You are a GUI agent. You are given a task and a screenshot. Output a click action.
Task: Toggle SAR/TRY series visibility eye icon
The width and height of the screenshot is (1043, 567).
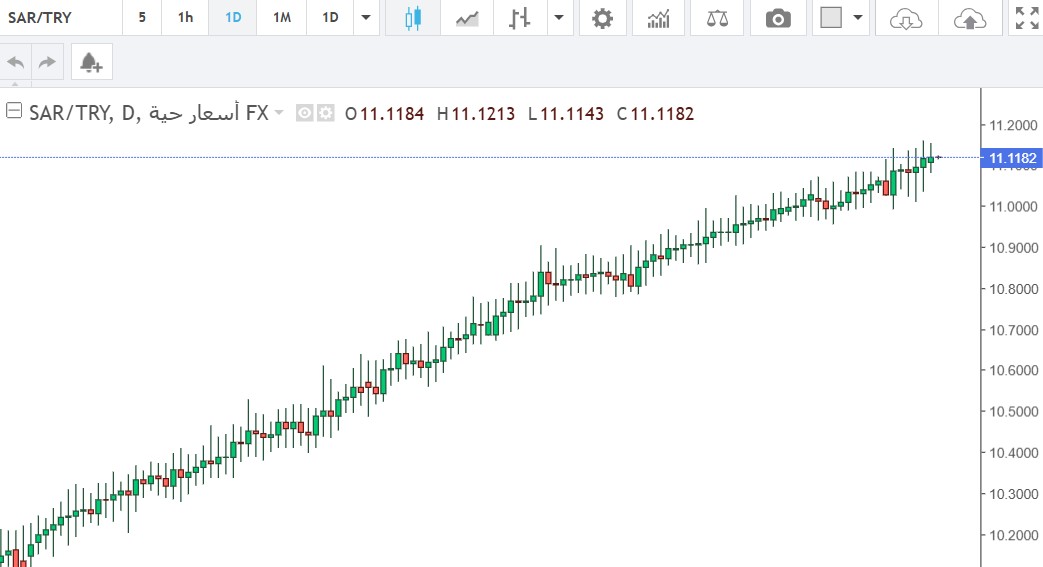[x=305, y=114]
